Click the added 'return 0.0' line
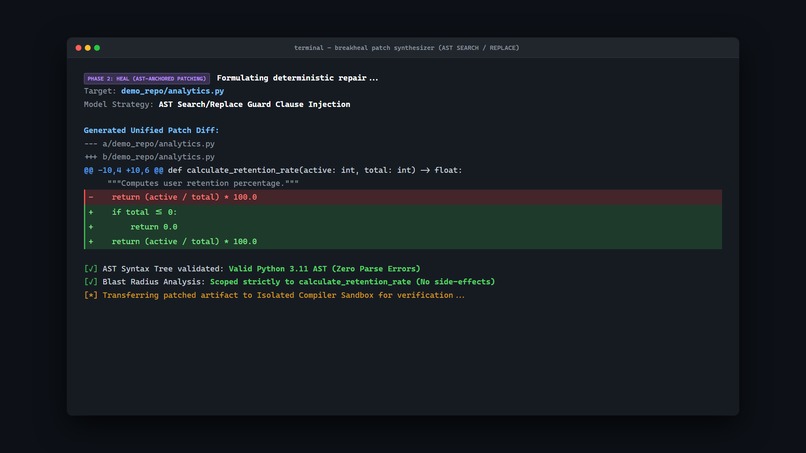This screenshot has width=806, height=453. pyautogui.click(x=403, y=227)
